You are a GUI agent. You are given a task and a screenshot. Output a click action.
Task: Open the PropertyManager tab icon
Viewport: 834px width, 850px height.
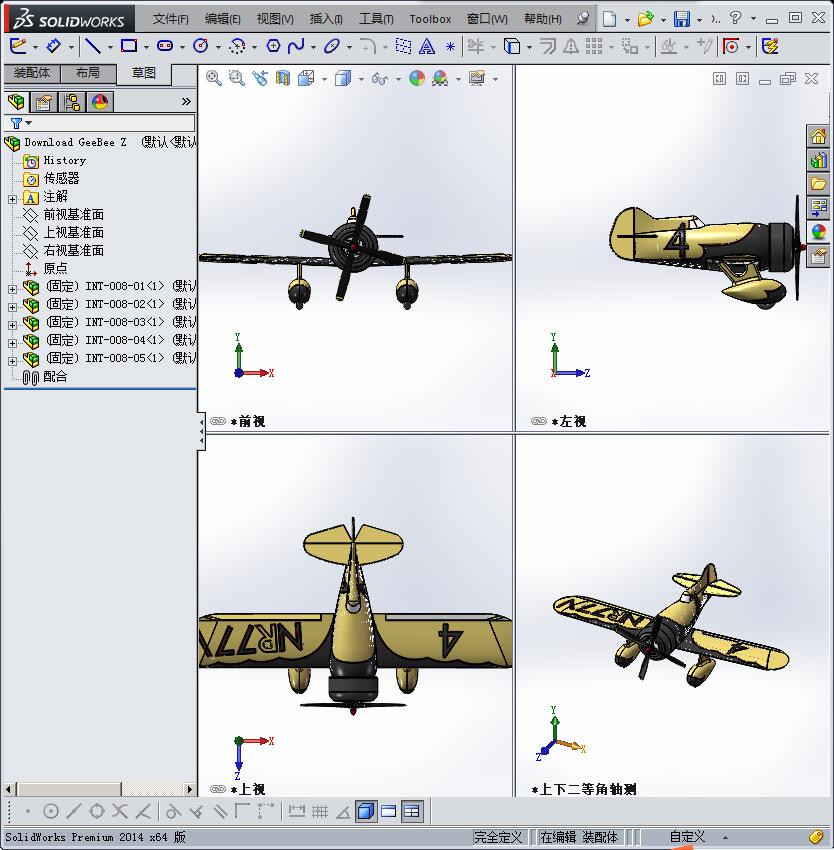pyautogui.click(x=44, y=101)
